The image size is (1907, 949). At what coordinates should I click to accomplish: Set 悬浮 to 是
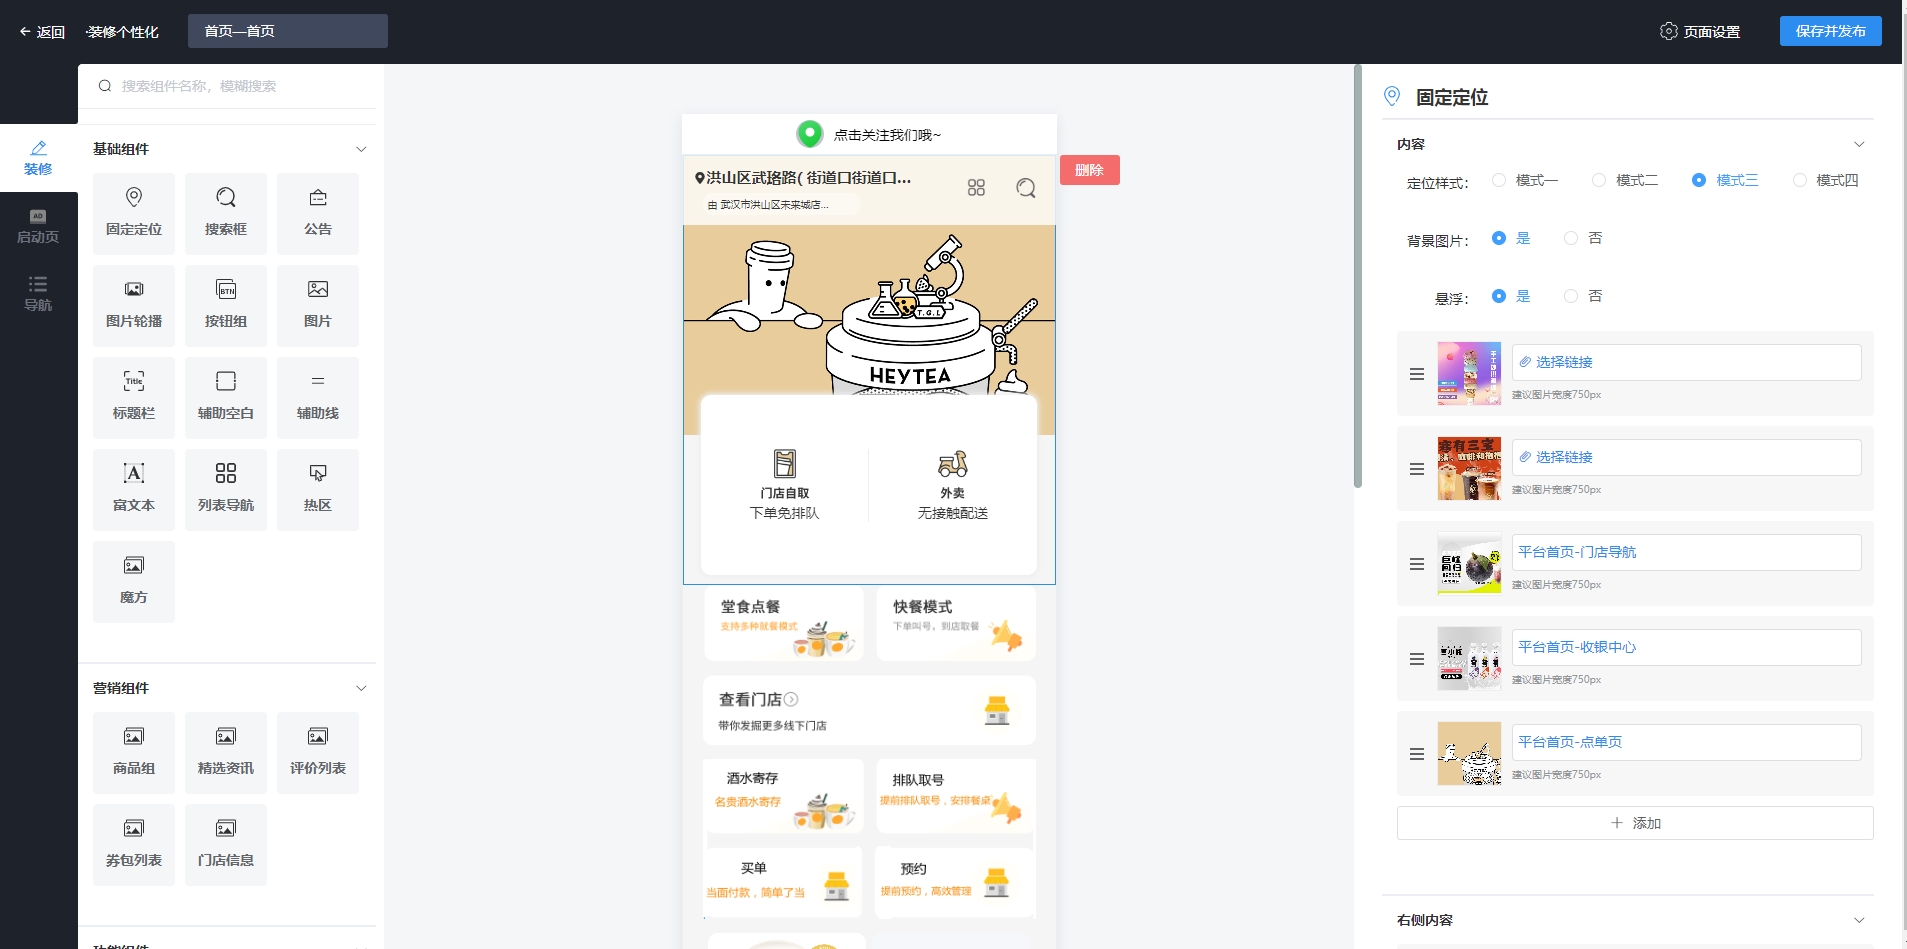tap(1511, 296)
